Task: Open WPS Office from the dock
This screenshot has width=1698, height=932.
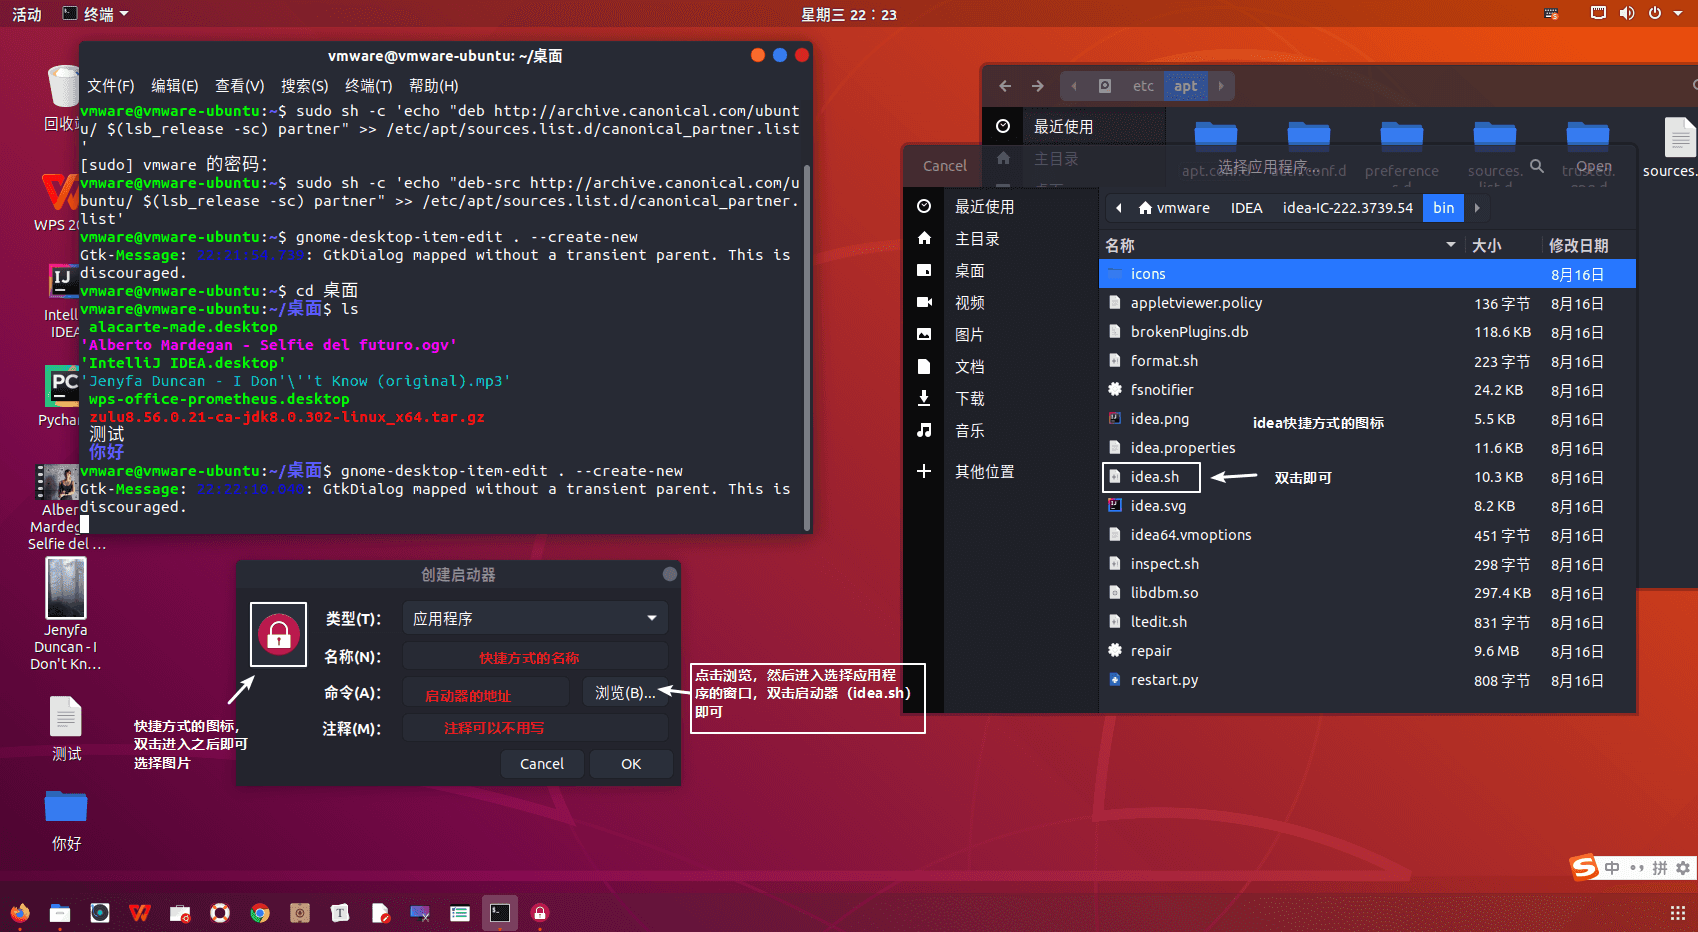Action: (x=140, y=912)
